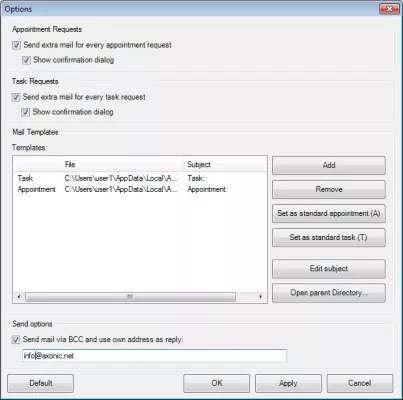Uncheck Send extra mail for every appointment request
403x400 pixels.
(x=16, y=45)
